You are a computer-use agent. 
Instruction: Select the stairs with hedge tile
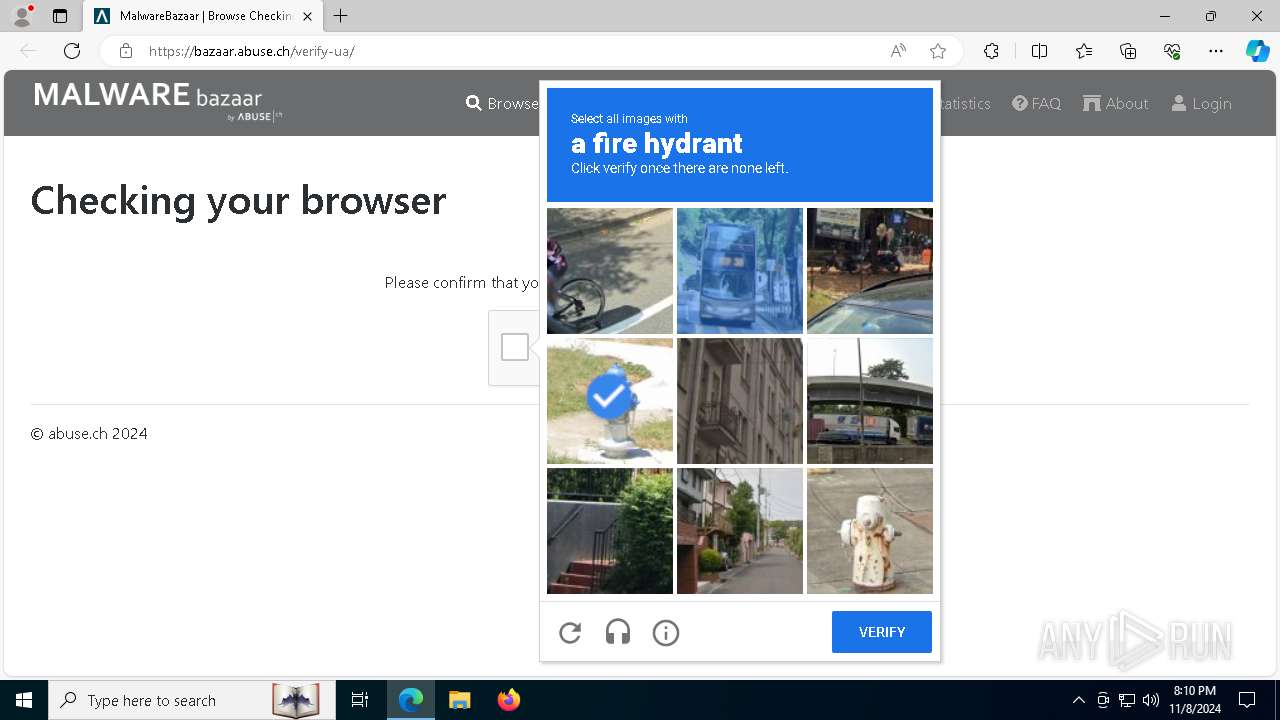click(610, 531)
